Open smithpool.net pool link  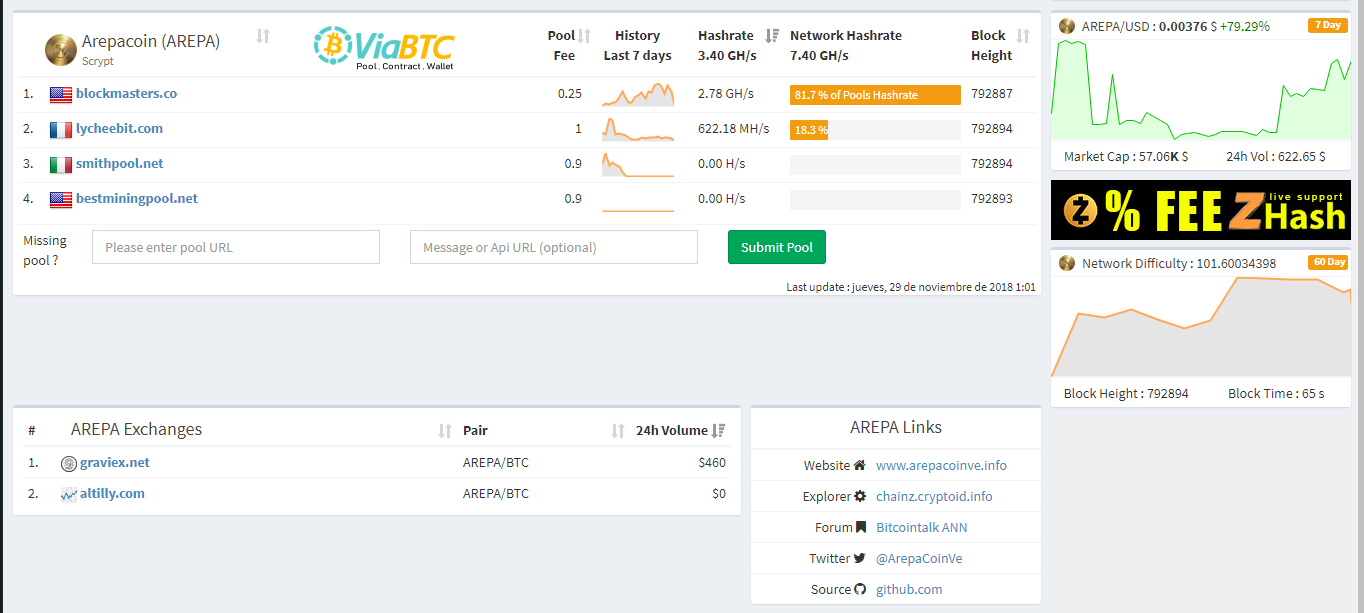pos(119,163)
